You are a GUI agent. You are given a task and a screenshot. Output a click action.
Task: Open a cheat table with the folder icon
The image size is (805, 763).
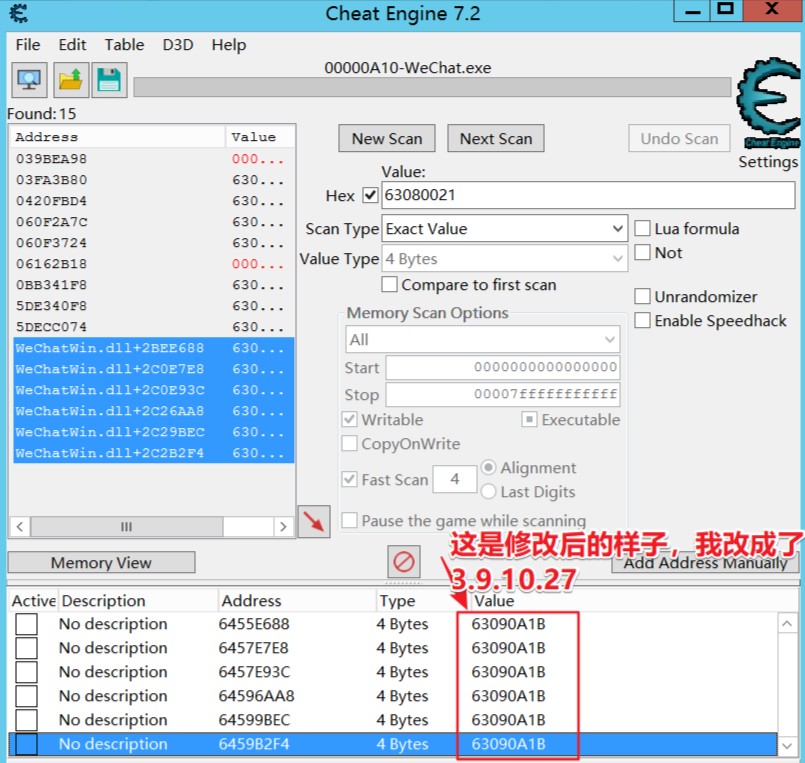click(70, 79)
